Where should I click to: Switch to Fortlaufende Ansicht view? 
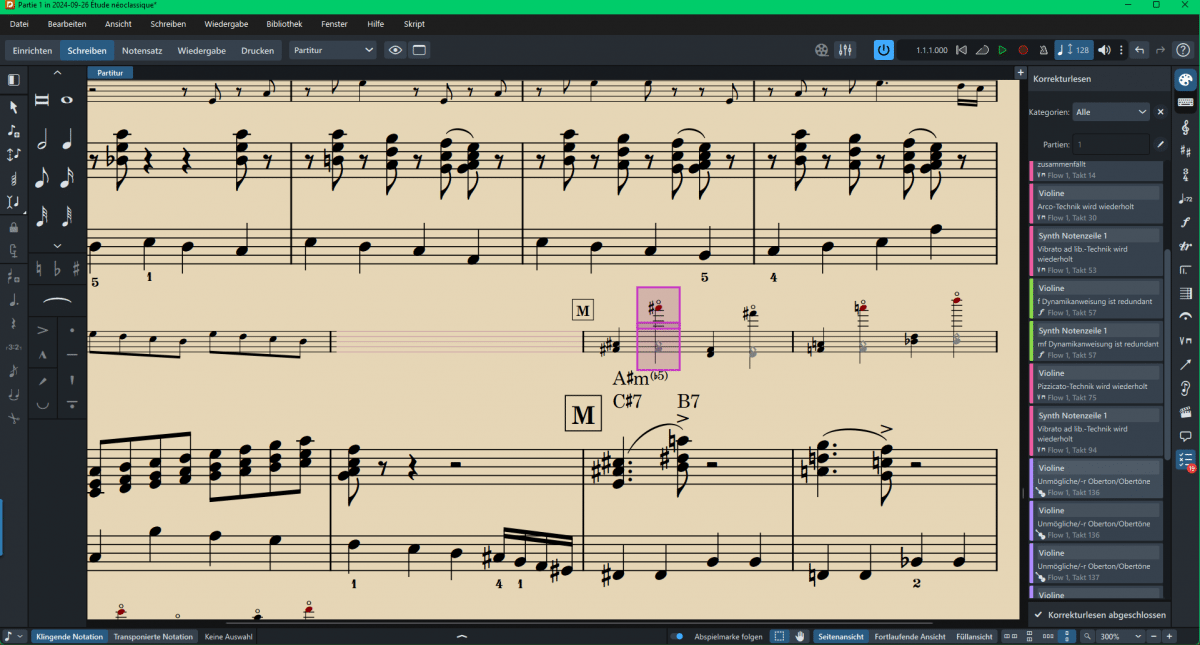[909, 636]
